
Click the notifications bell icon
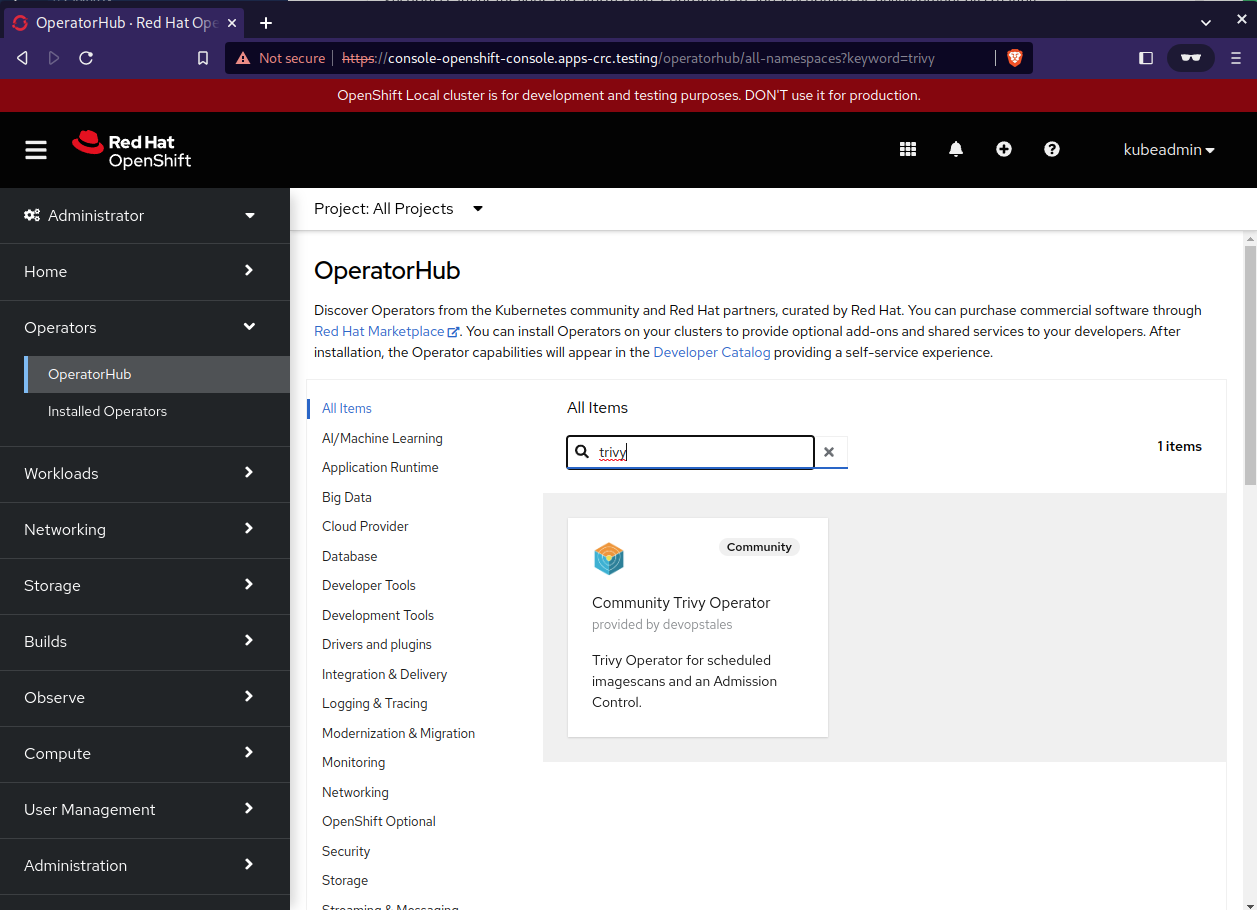click(x=956, y=149)
